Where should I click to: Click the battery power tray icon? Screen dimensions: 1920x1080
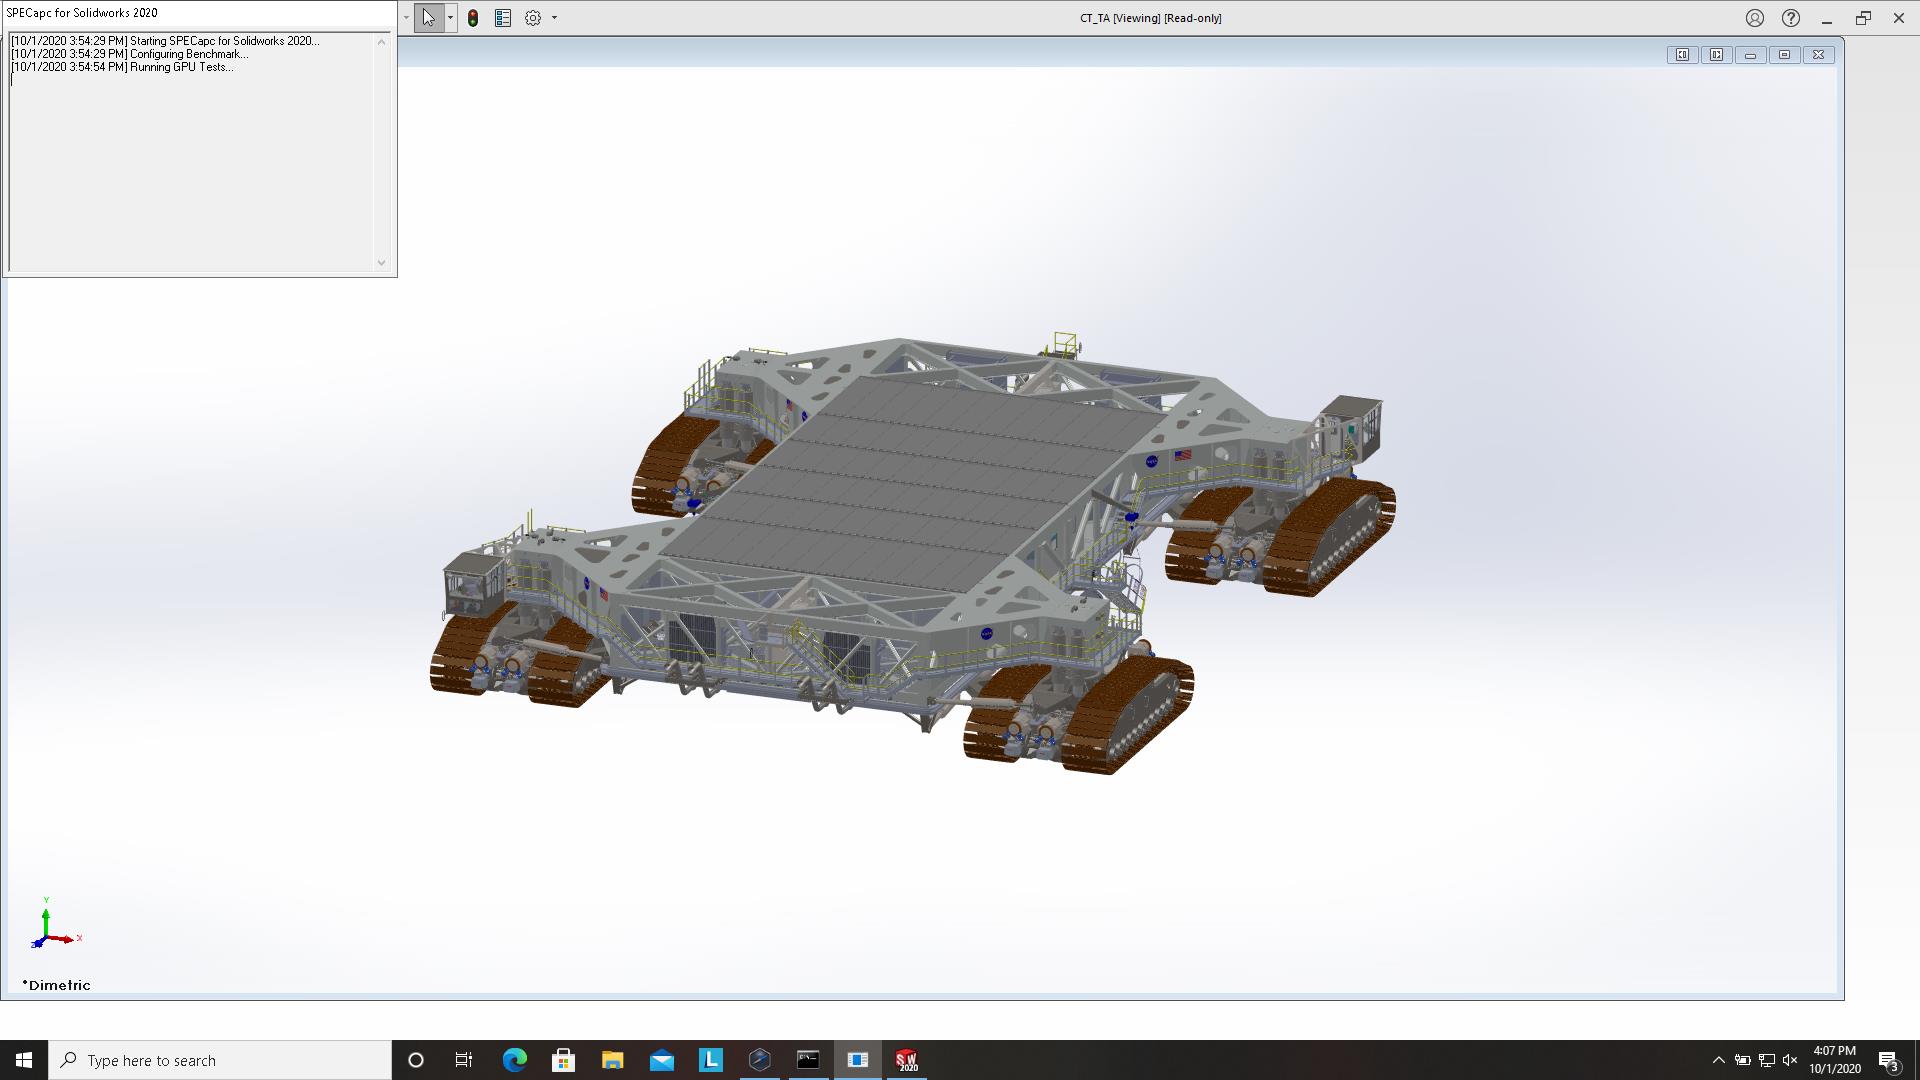point(1742,1060)
